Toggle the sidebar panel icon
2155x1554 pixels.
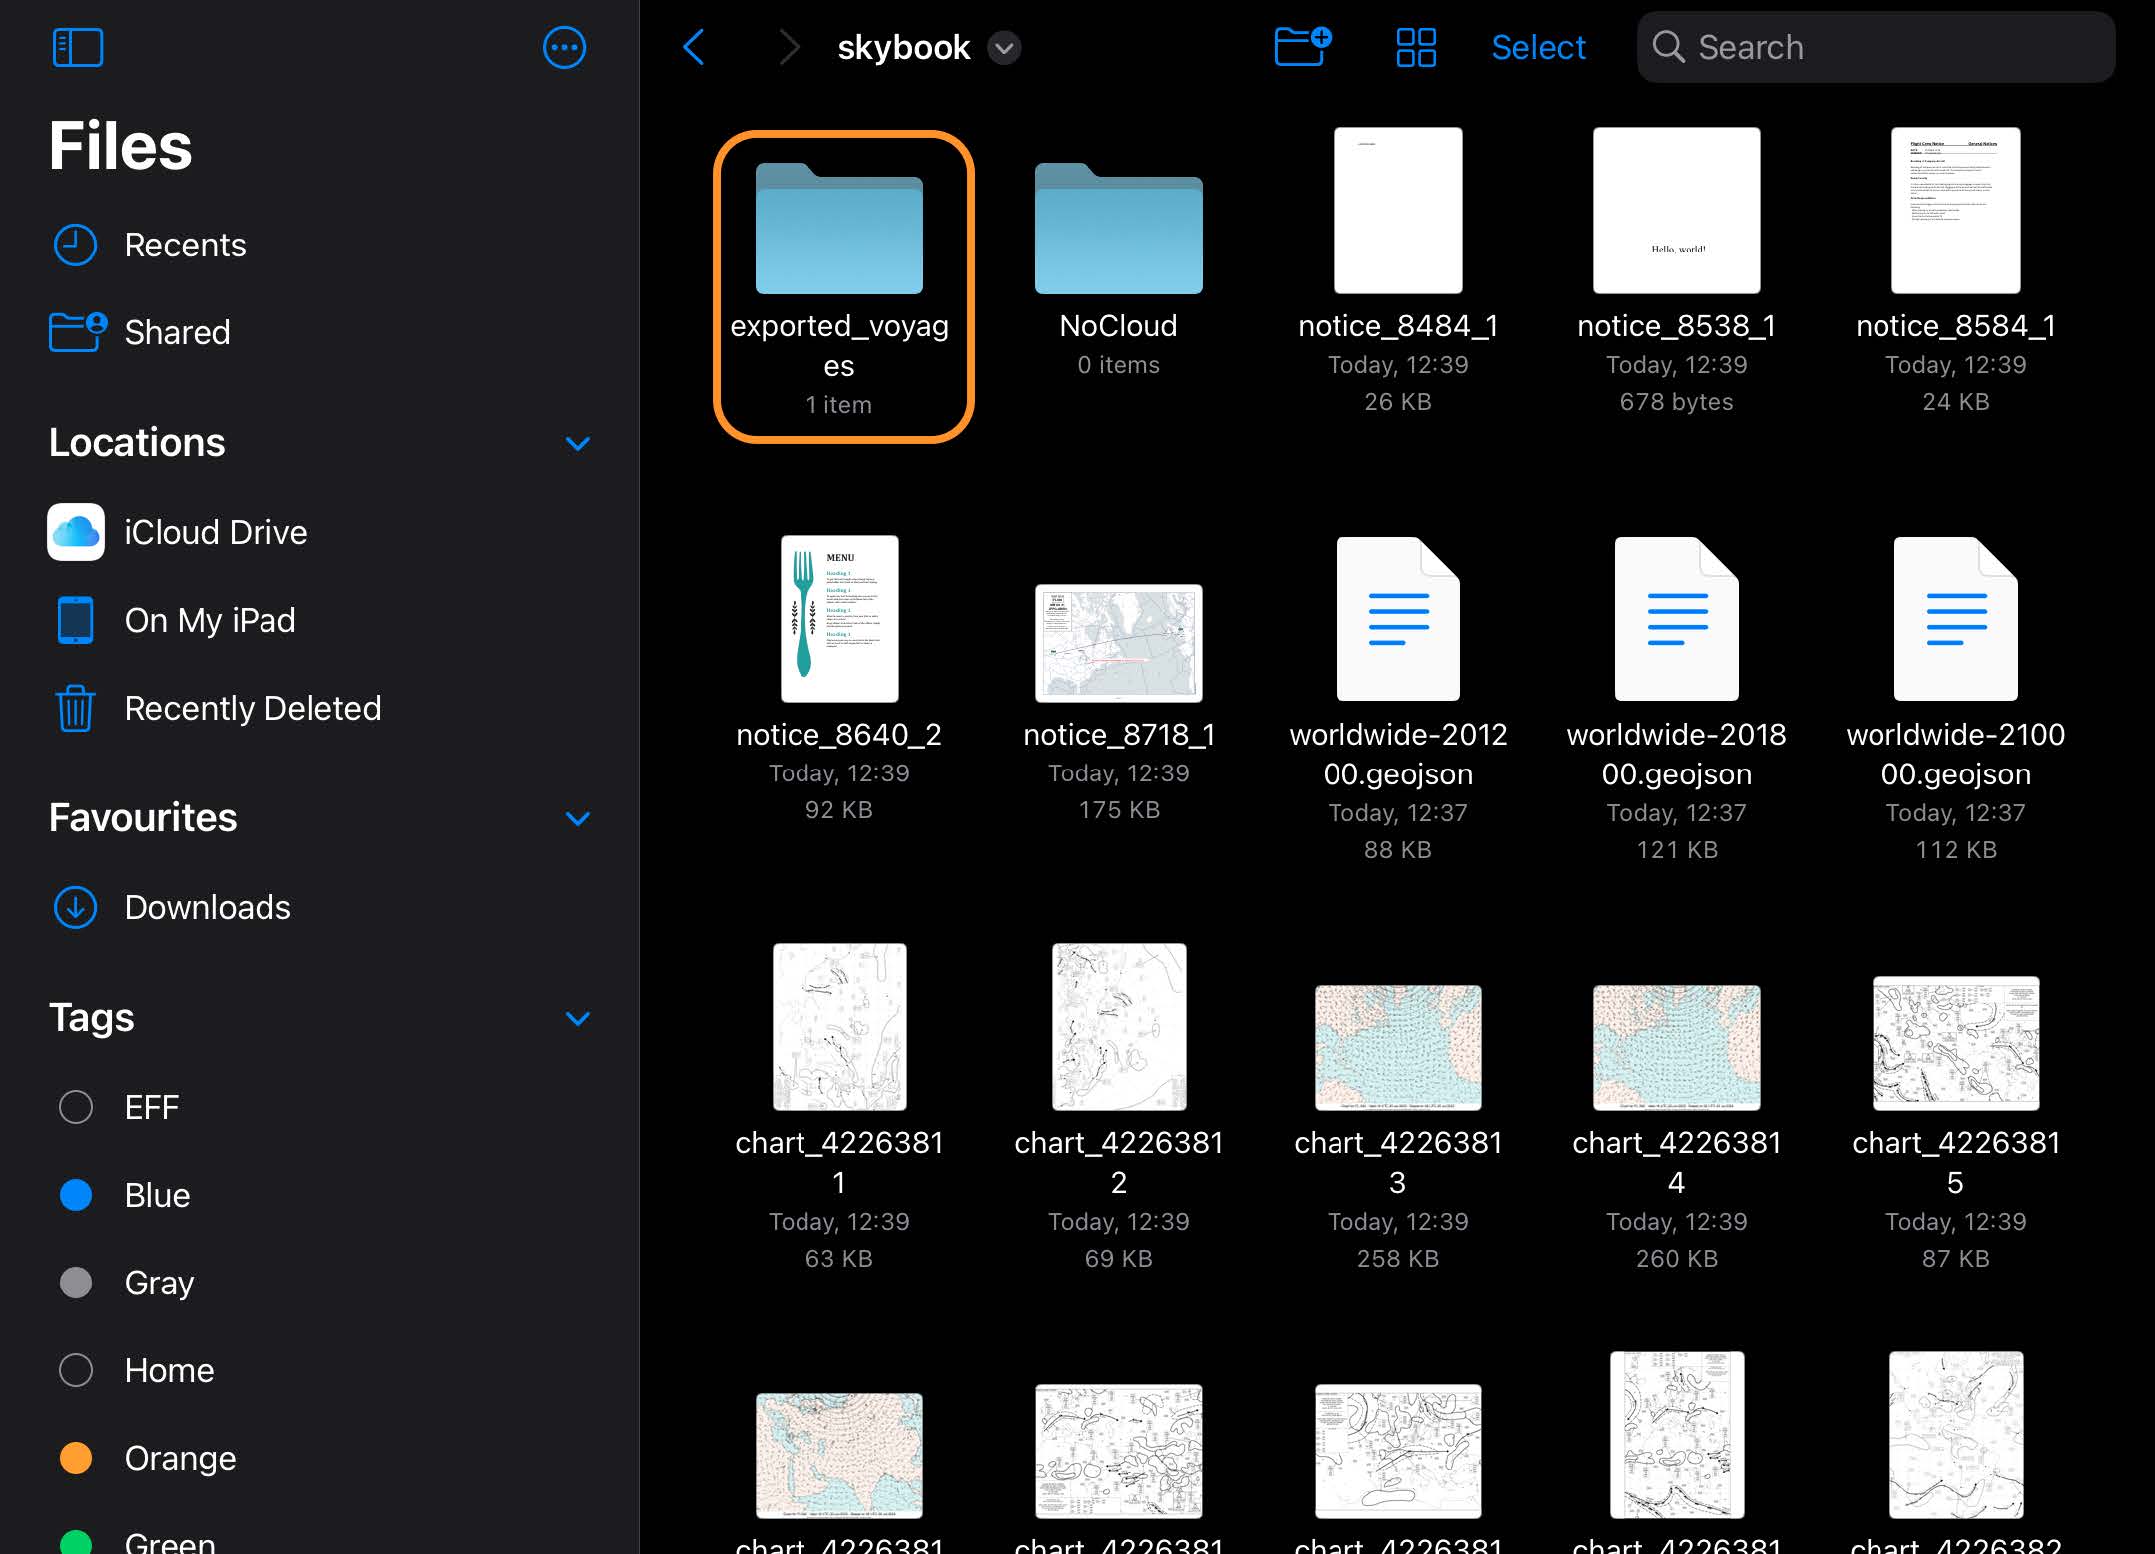coord(77,47)
